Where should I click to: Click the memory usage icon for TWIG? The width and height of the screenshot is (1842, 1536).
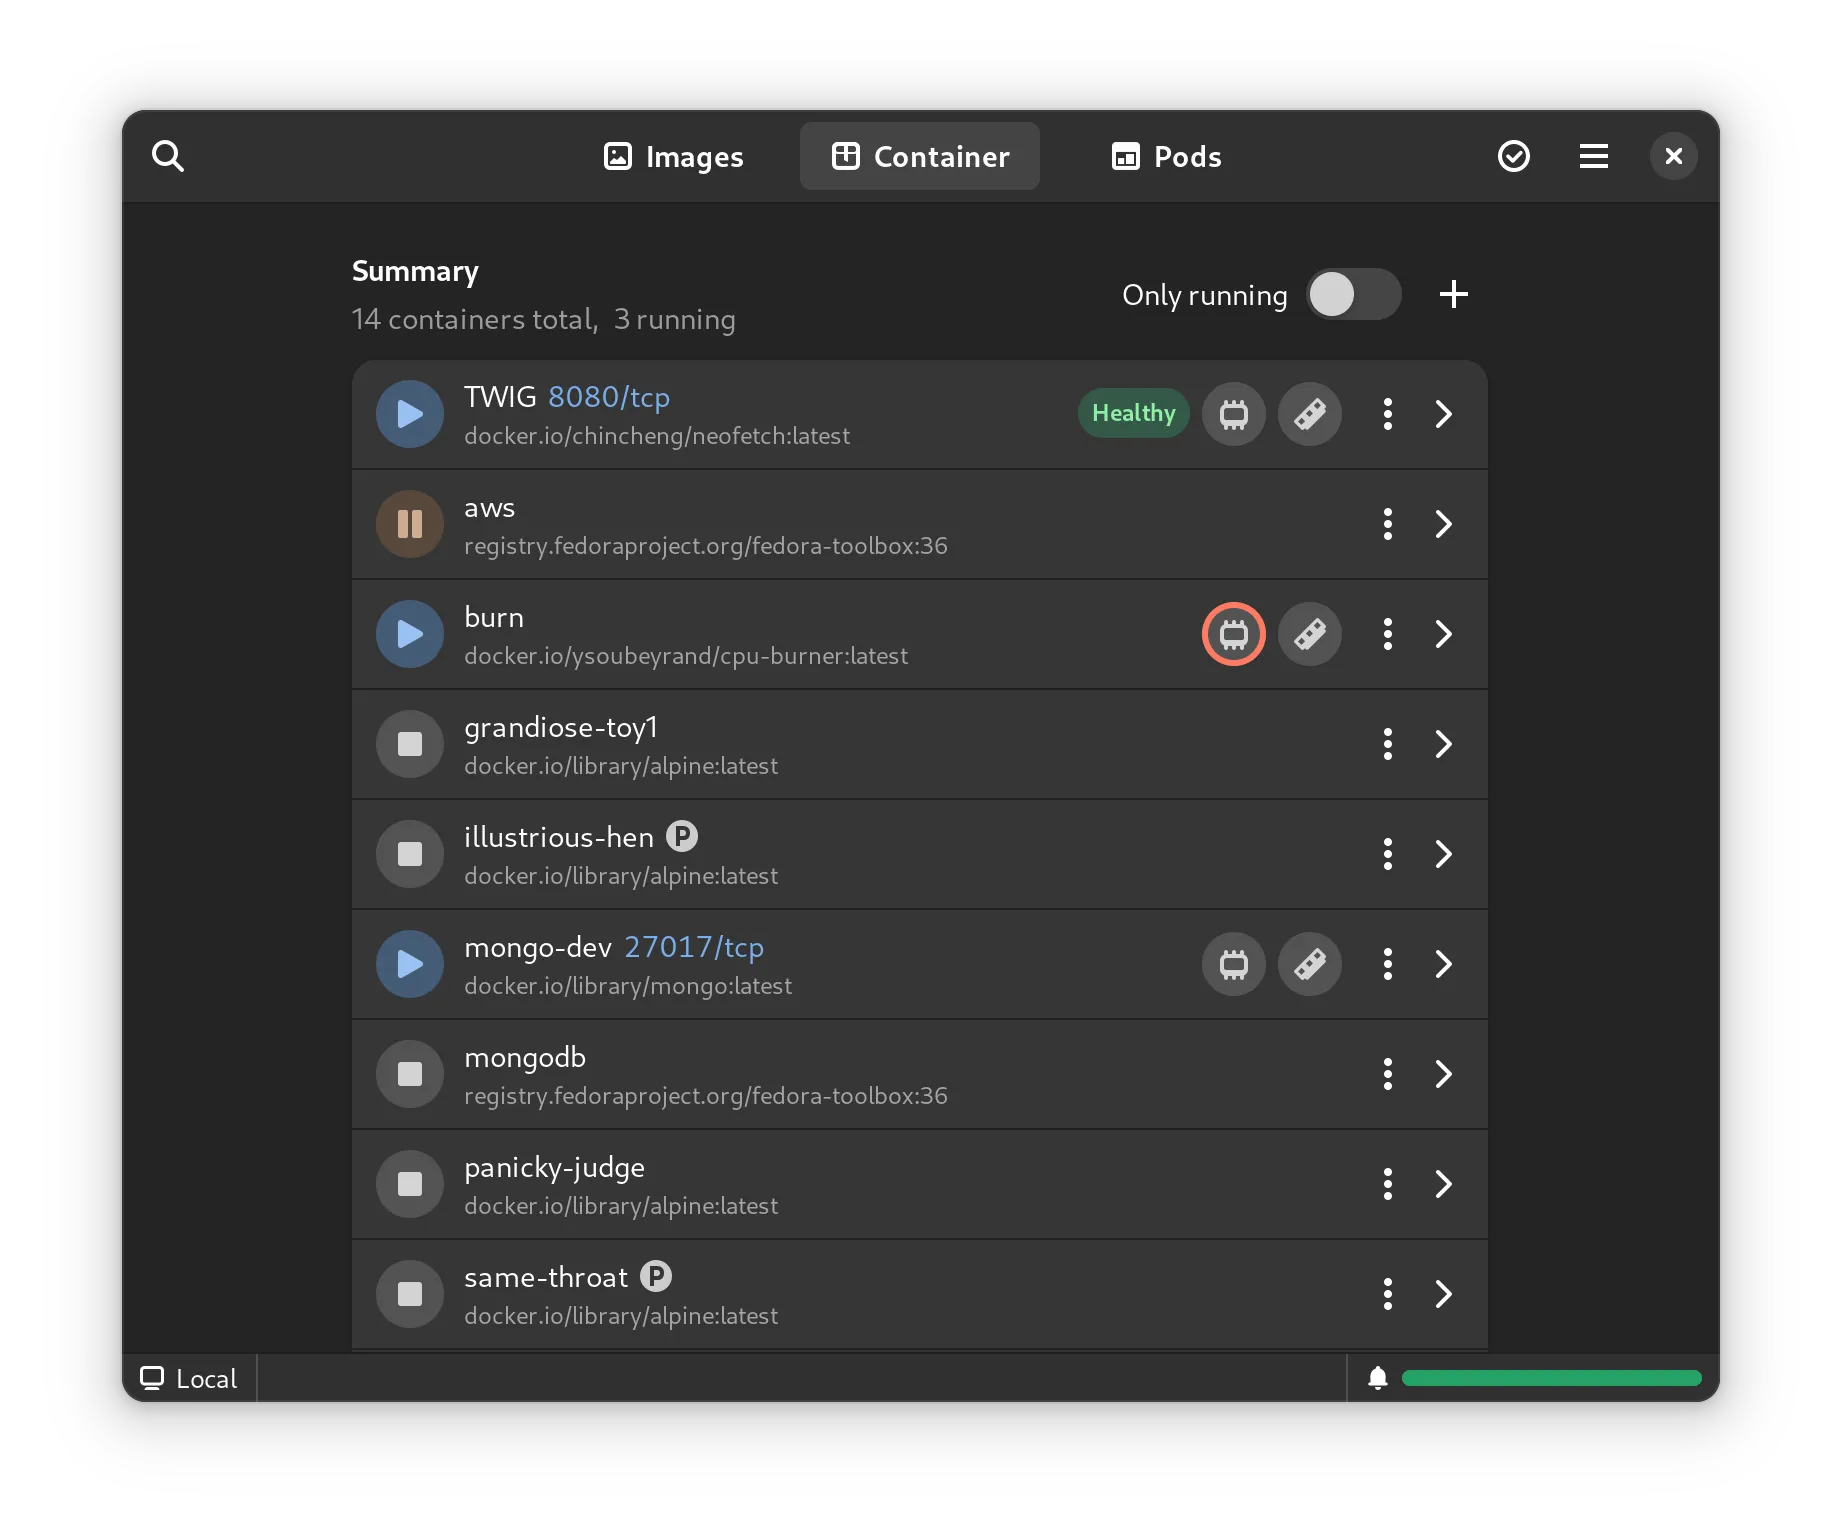(1310, 414)
